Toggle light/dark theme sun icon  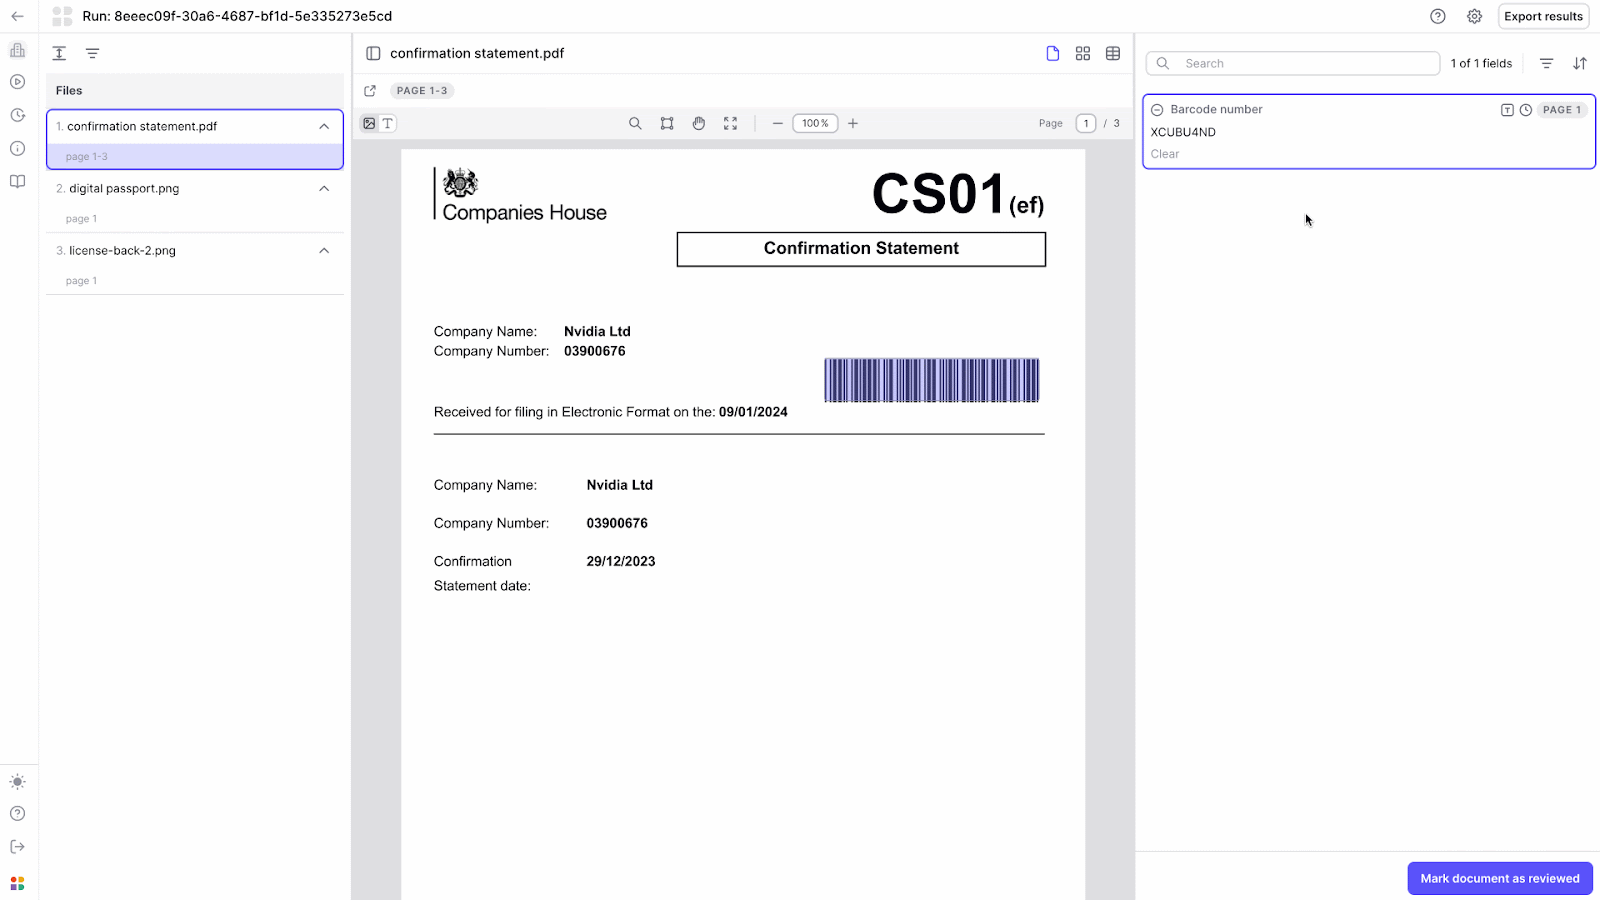(17, 782)
